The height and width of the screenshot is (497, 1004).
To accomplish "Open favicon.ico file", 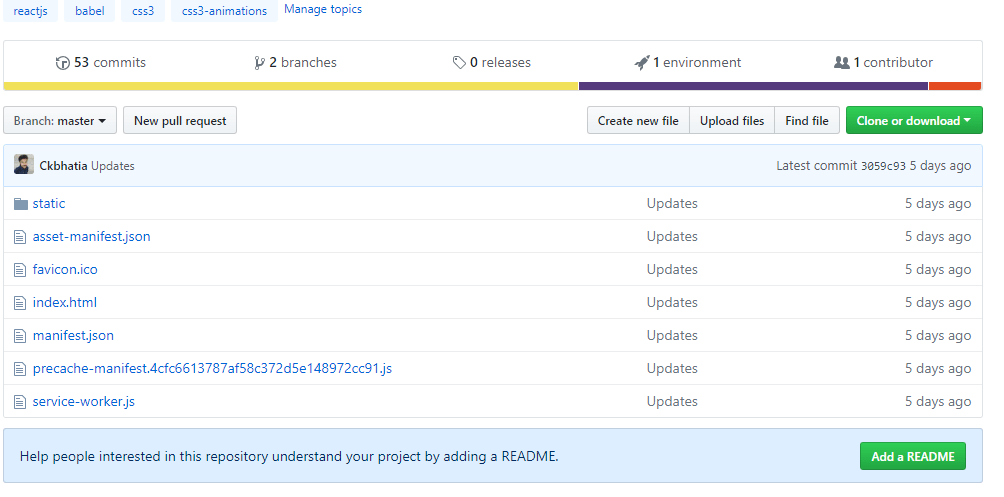I will (65, 270).
